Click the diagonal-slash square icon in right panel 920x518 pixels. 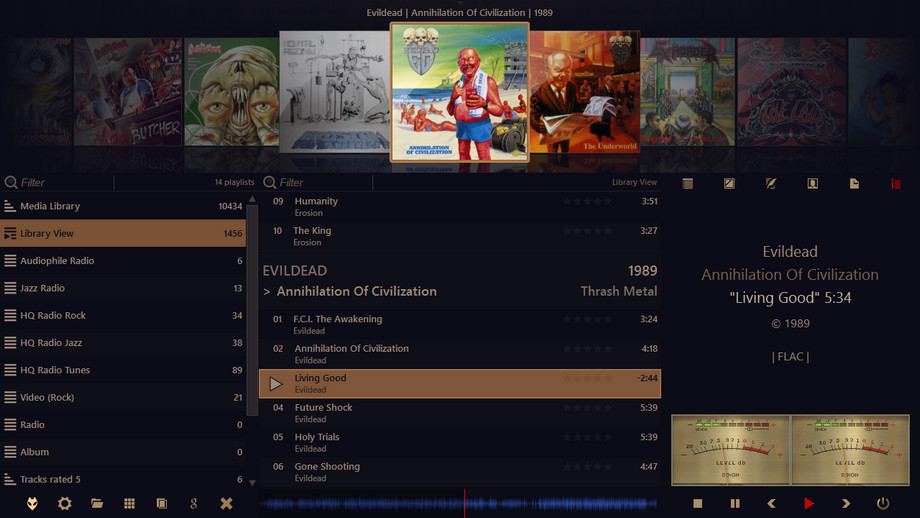(729, 184)
